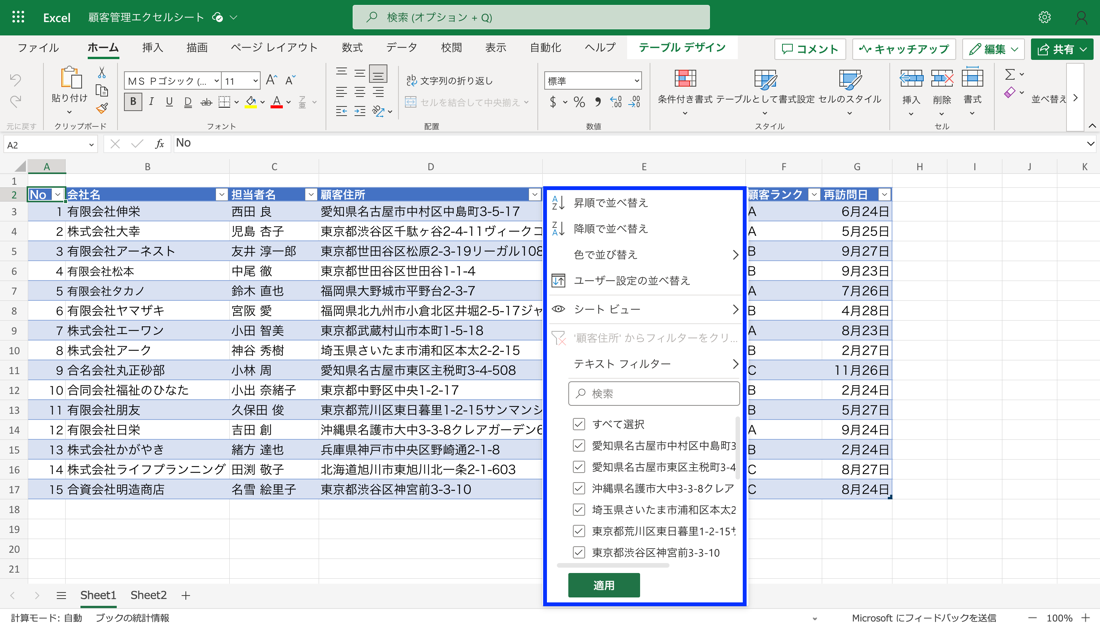
Task: Open the 担当者名 column filter dropdown
Action: pos(311,194)
